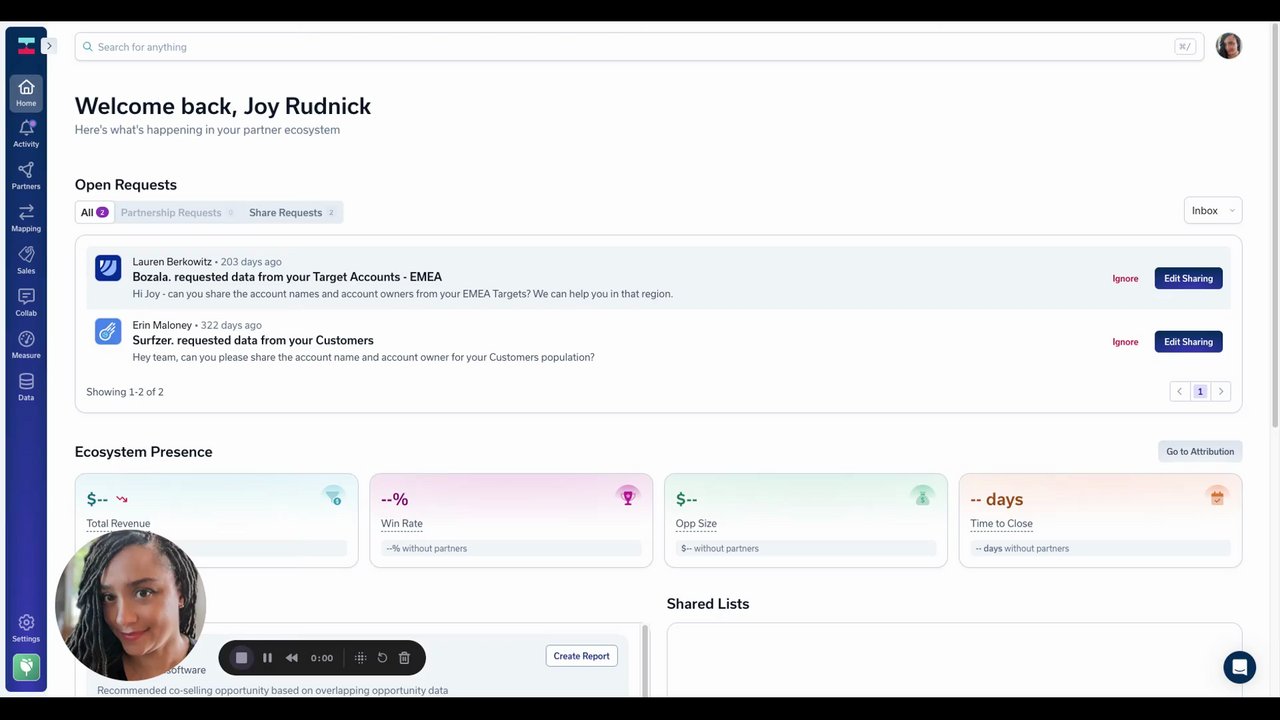
Task: Rewind the recording
Action: click(x=292, y=658)
